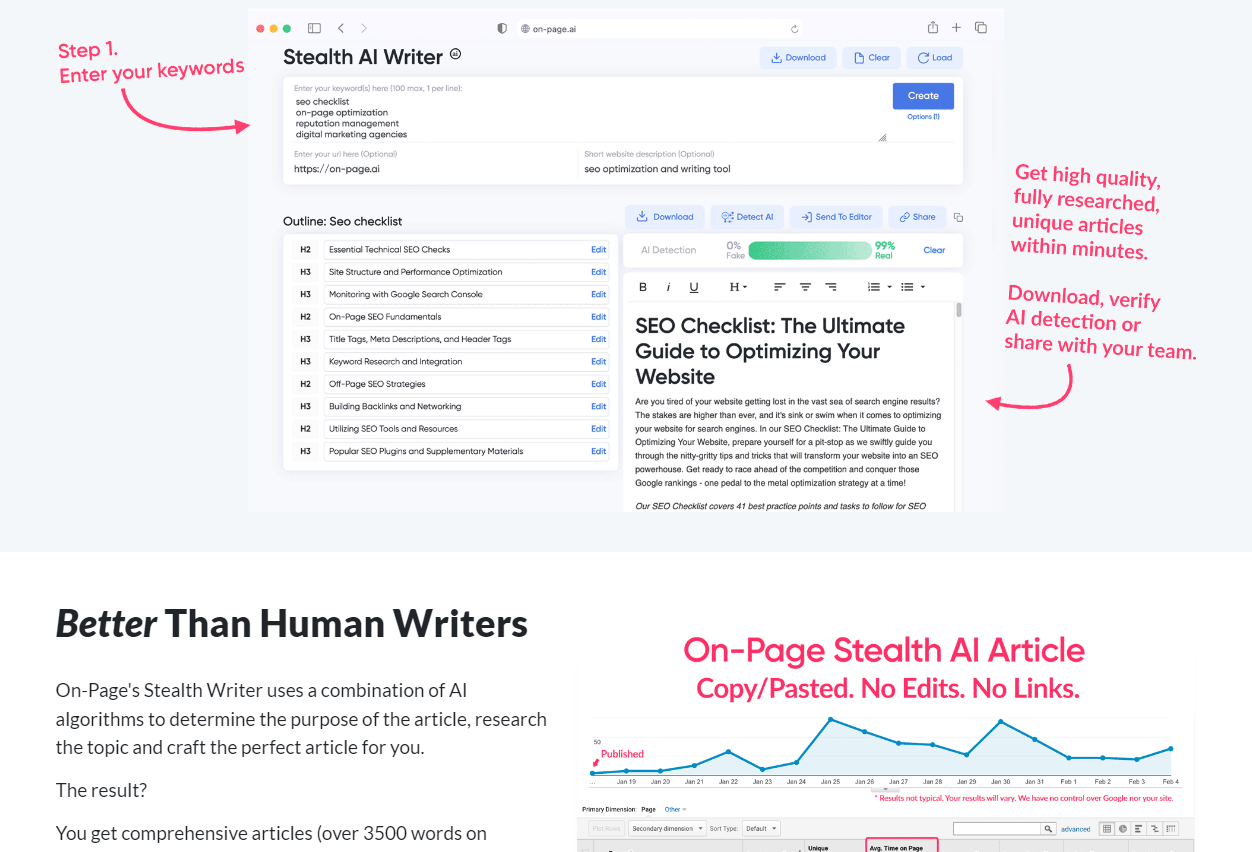This screenshot has height=852, width=1252.
Task: Open the bulleted list style arrow
Action: [923, 287]
